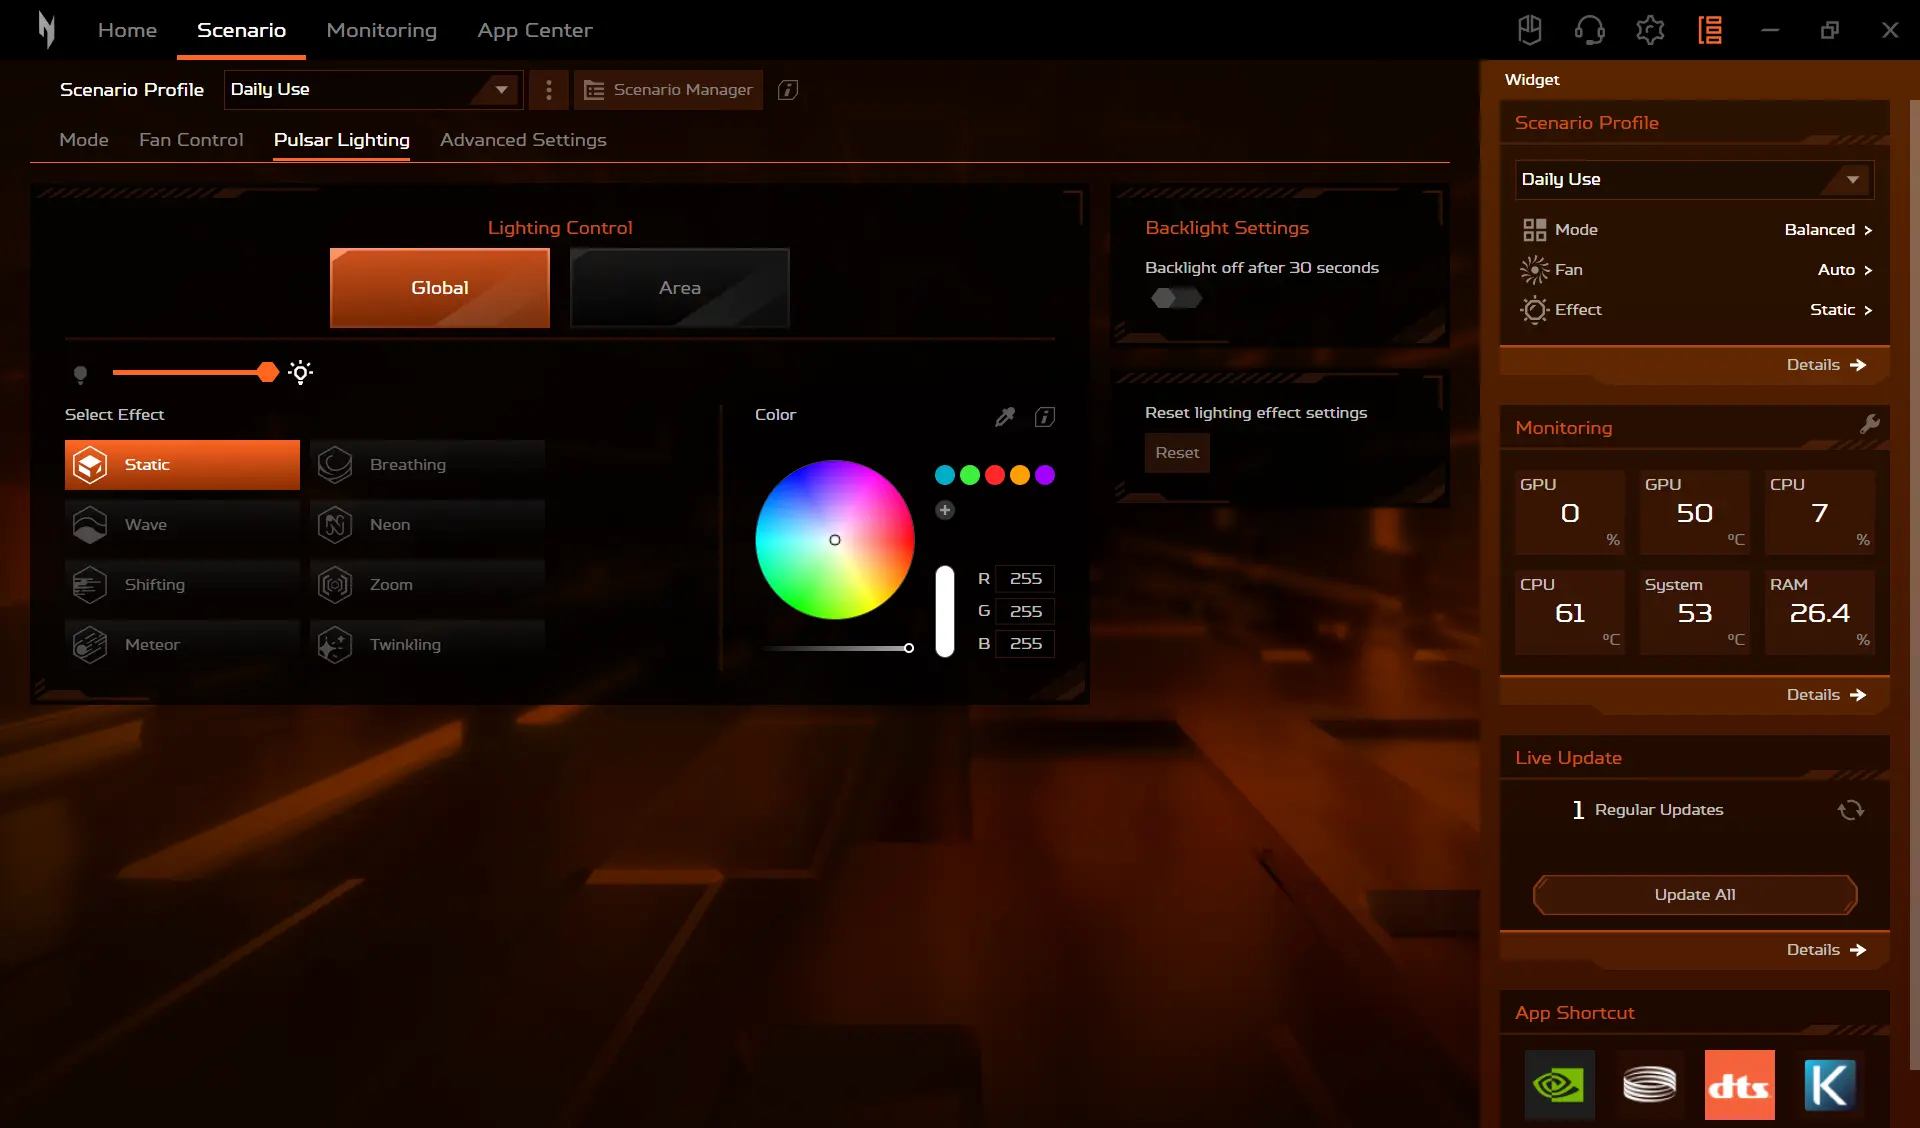The image size is (1920, 1128).
Task: Pick the cyan preset color swatch
Action: (945, 475)
